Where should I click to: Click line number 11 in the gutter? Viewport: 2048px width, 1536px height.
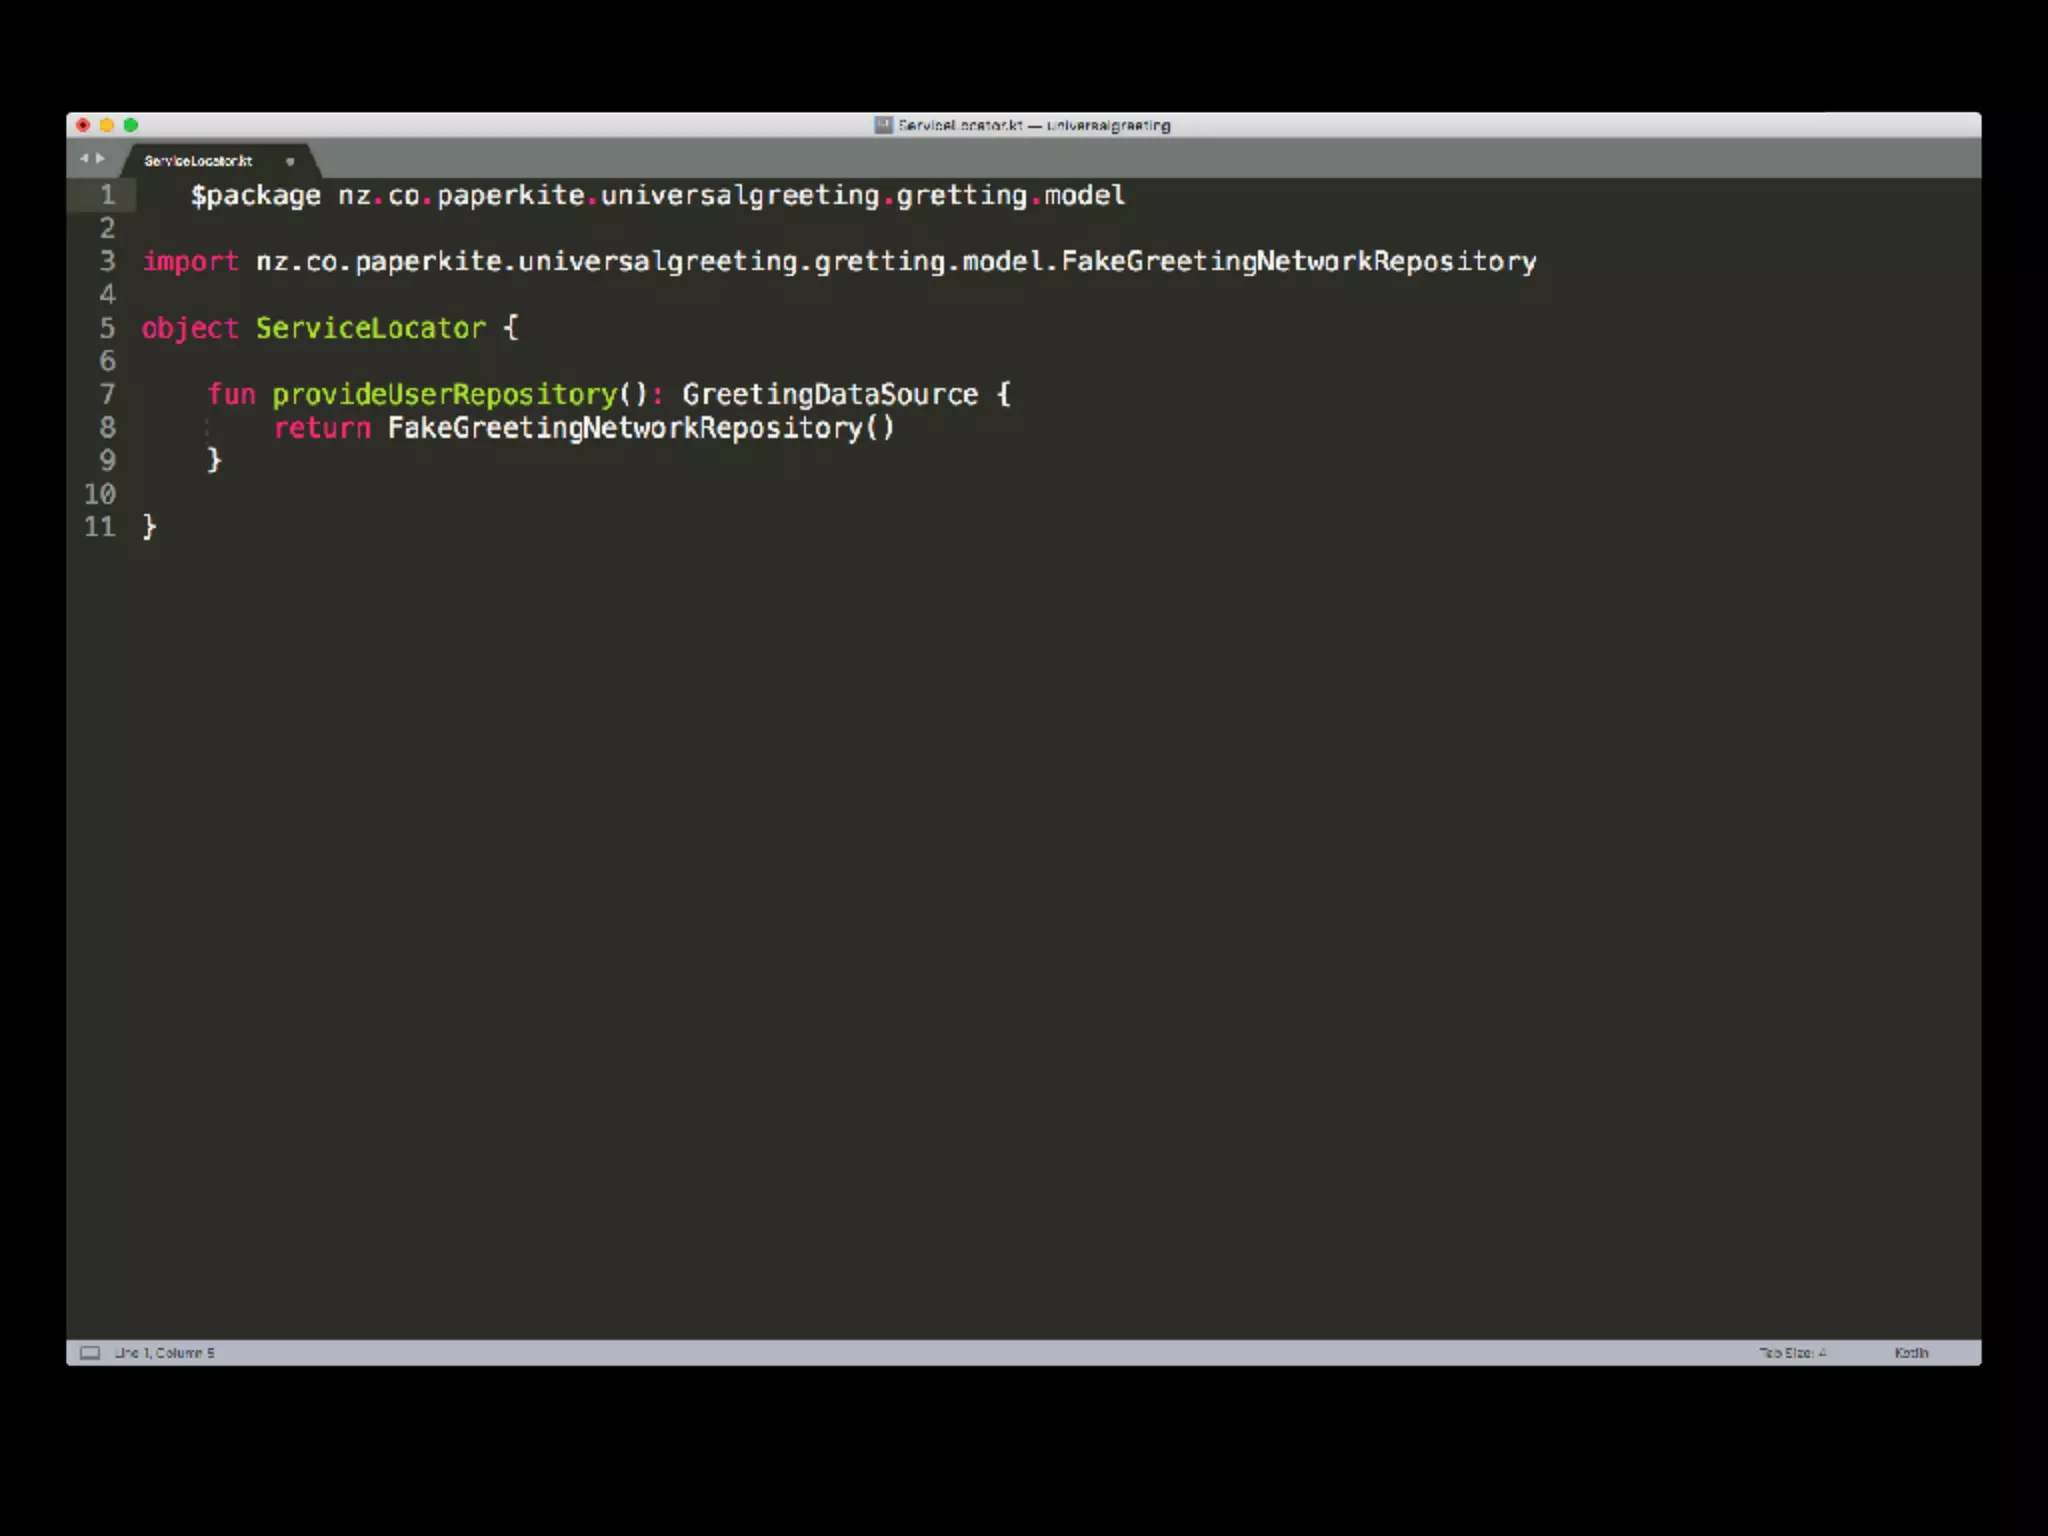(x=100, y=527)
